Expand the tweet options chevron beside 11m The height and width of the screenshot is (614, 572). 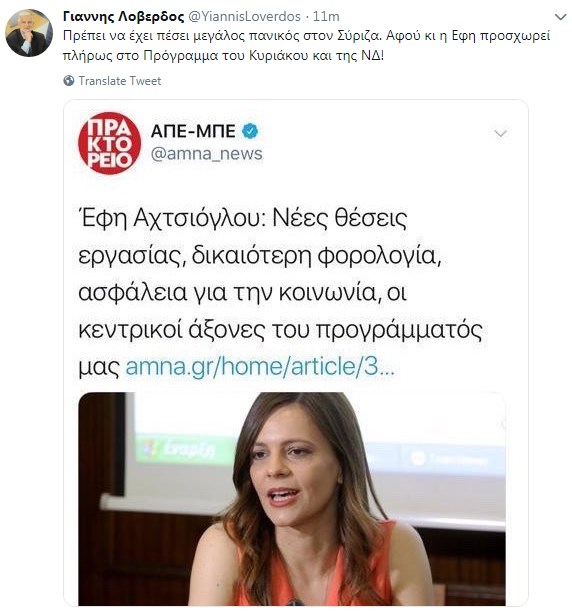pyautogui.click(x=561, y=17)
